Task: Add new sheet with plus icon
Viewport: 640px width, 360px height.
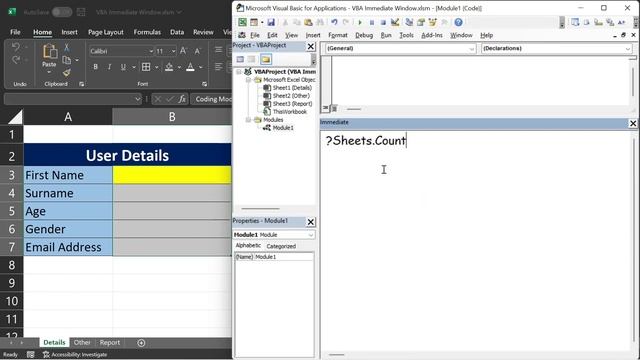Action: tap(141, 343)
